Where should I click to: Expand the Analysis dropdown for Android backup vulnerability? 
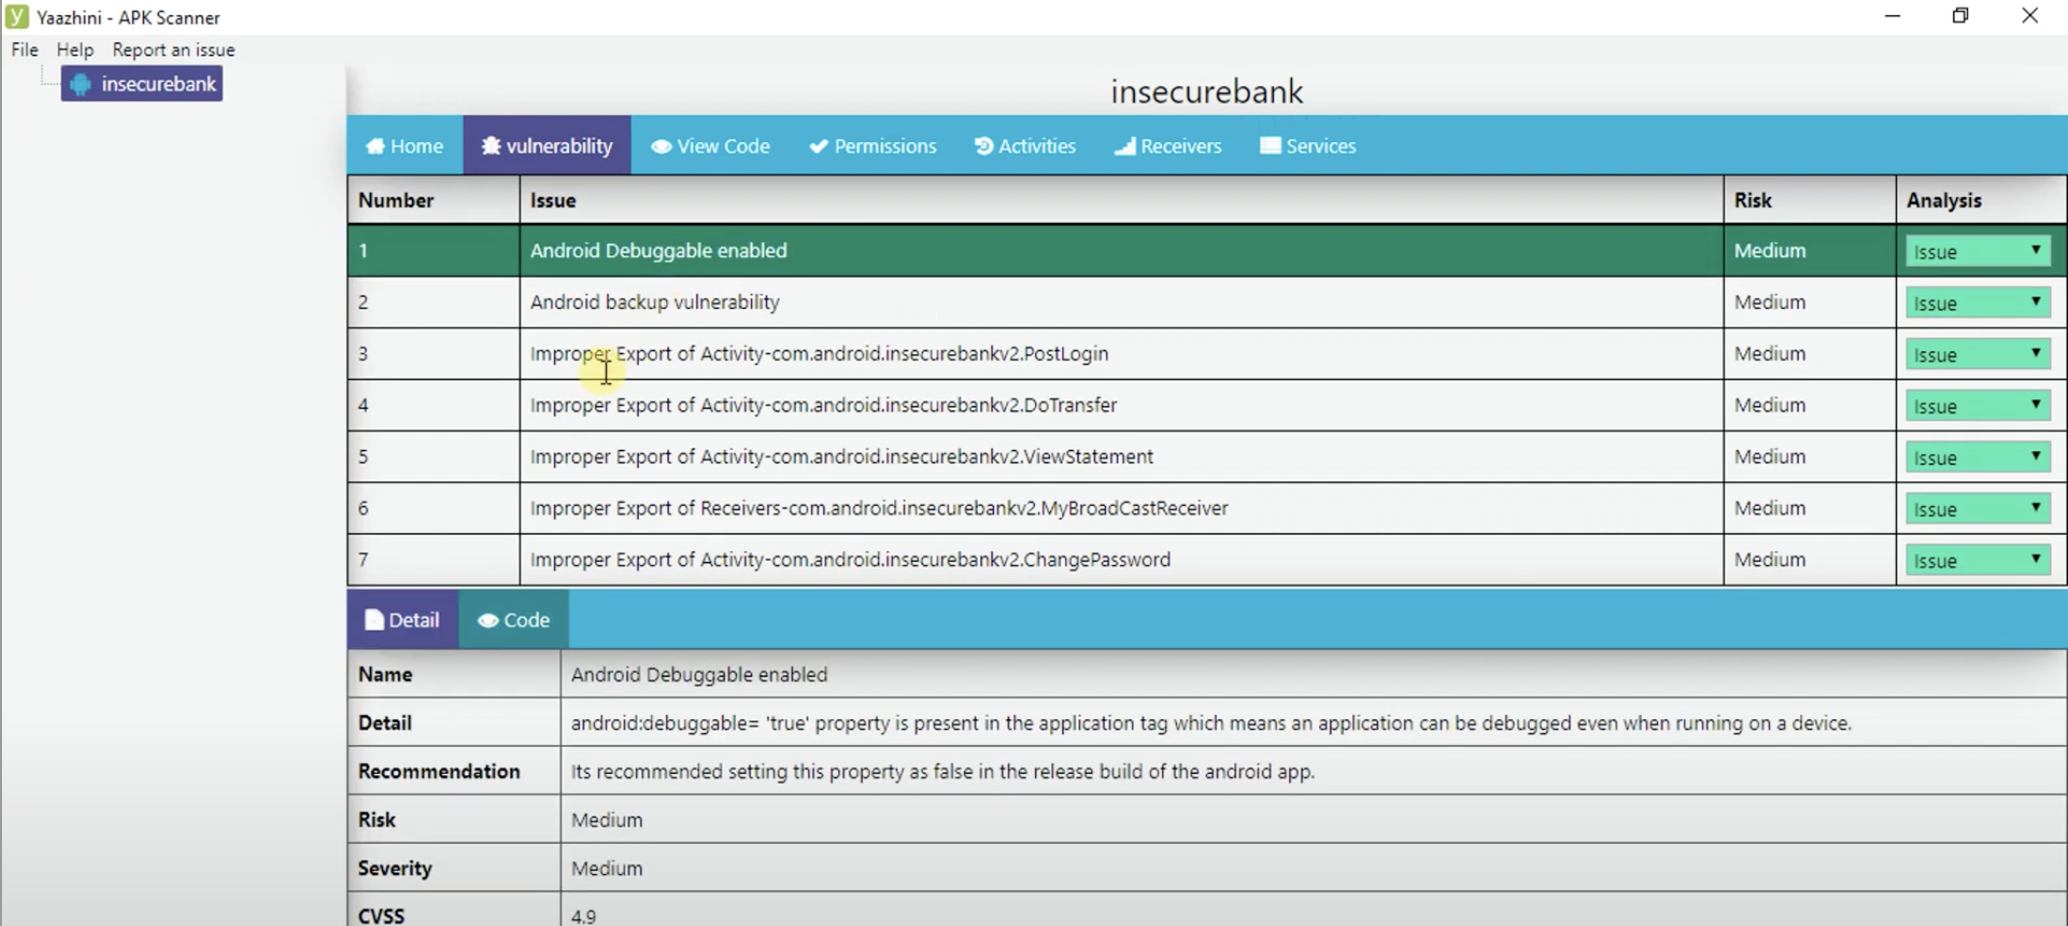click(x=1977, y=303)
